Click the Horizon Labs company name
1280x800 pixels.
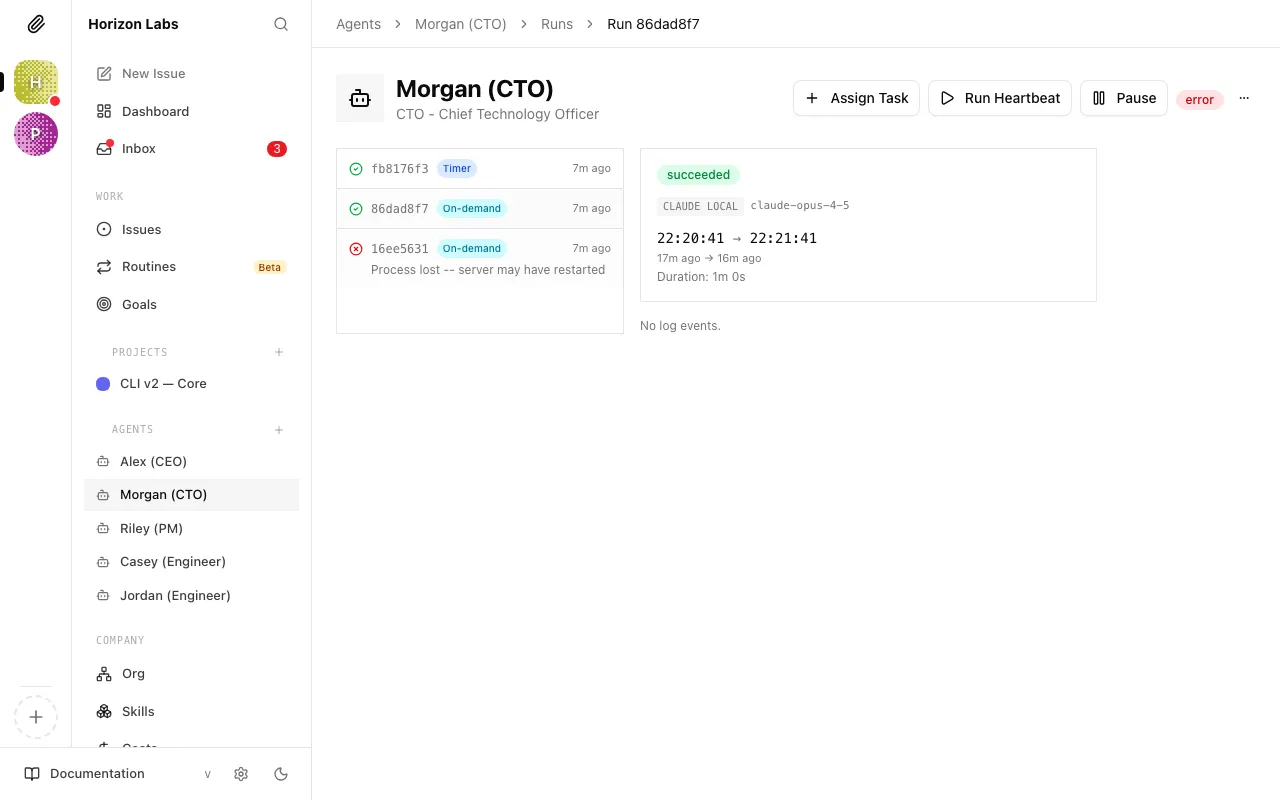point(133,24)
